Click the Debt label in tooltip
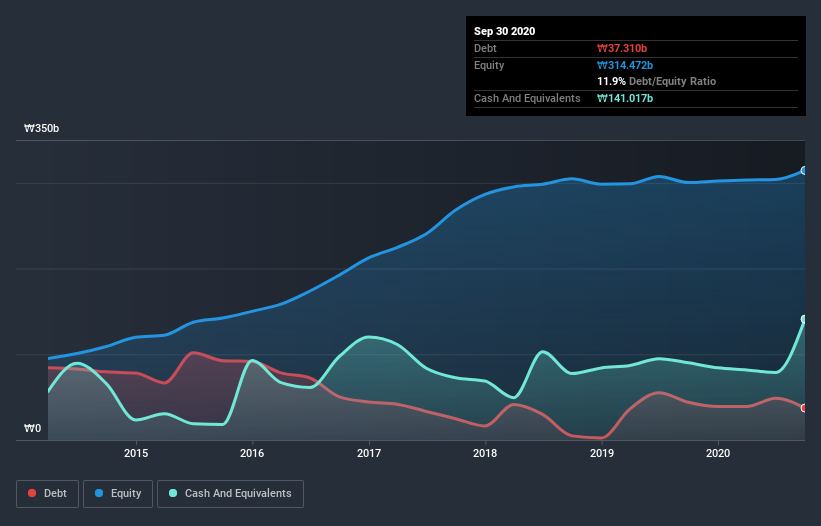 pos(485,48)
